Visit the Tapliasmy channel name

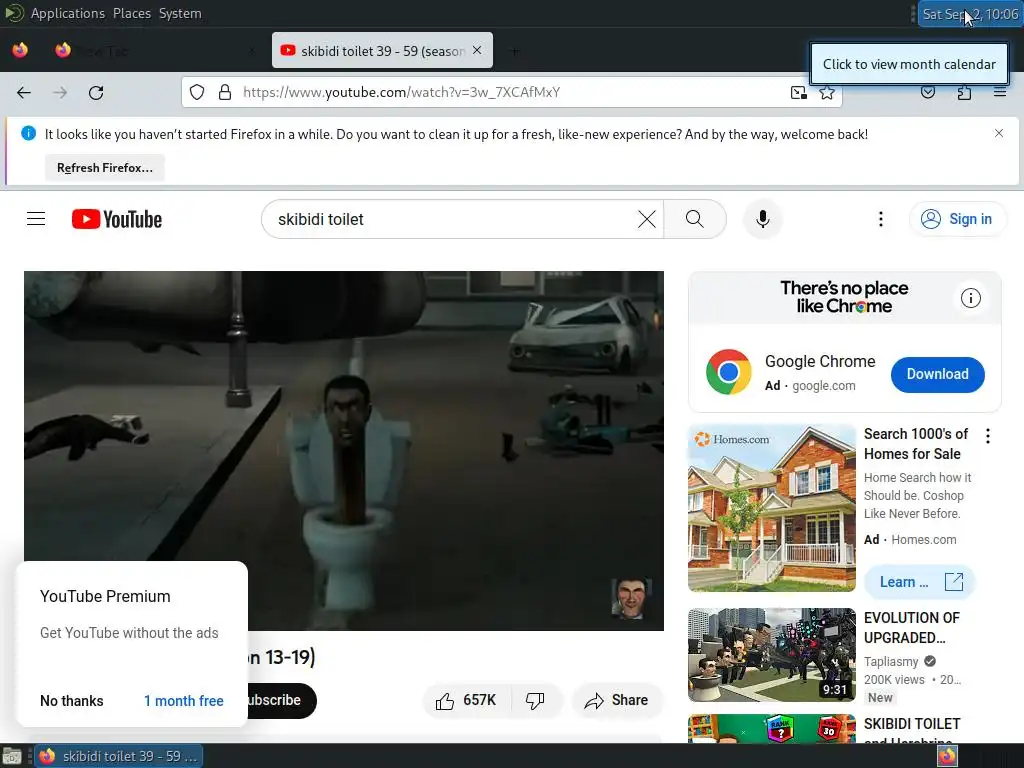tap(891, 662)
